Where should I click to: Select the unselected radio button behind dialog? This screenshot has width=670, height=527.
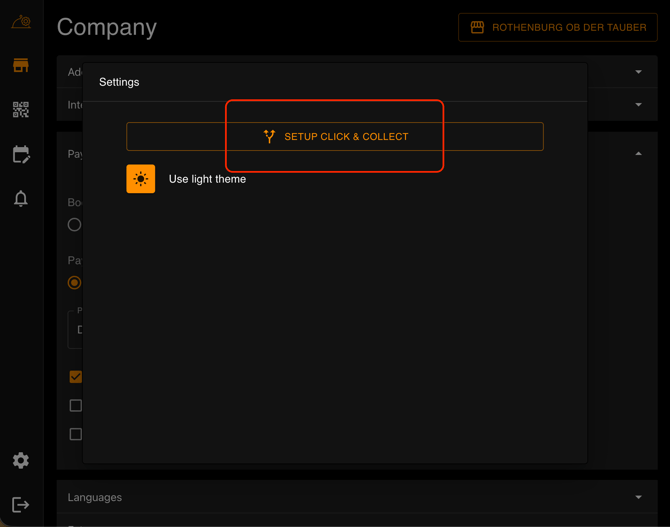(74, 224)
